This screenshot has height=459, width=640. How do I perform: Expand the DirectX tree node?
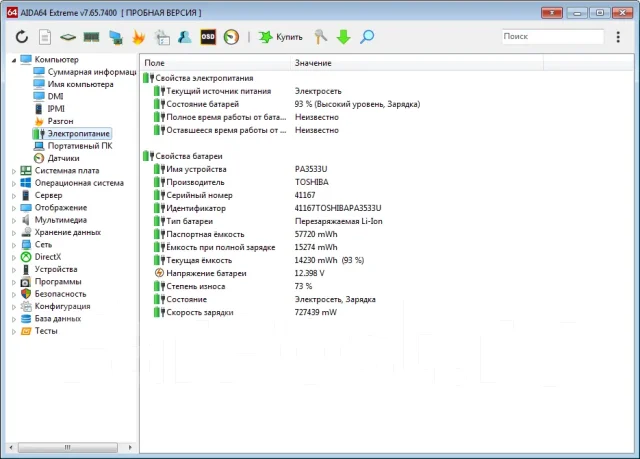tap(14, 257)
